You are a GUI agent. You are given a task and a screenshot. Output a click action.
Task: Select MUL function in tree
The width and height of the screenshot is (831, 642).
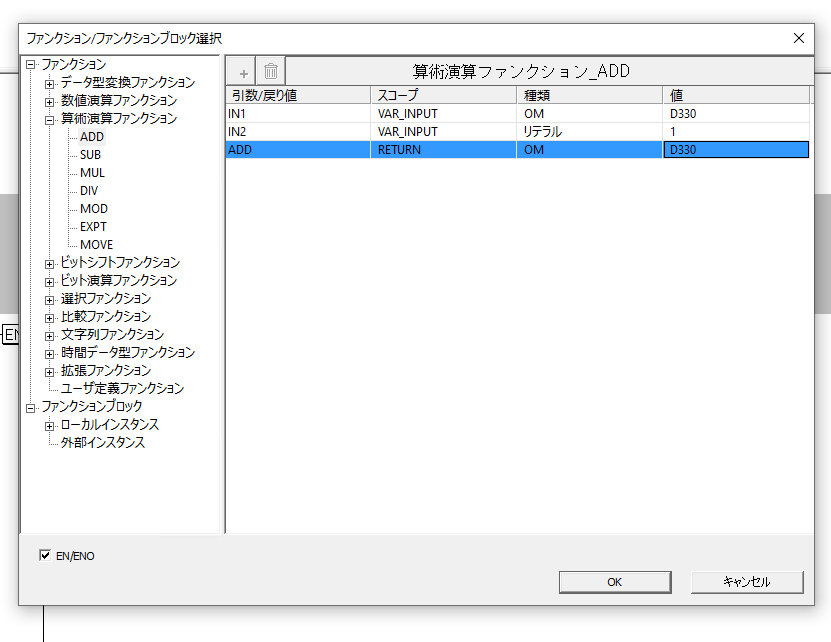92,173
